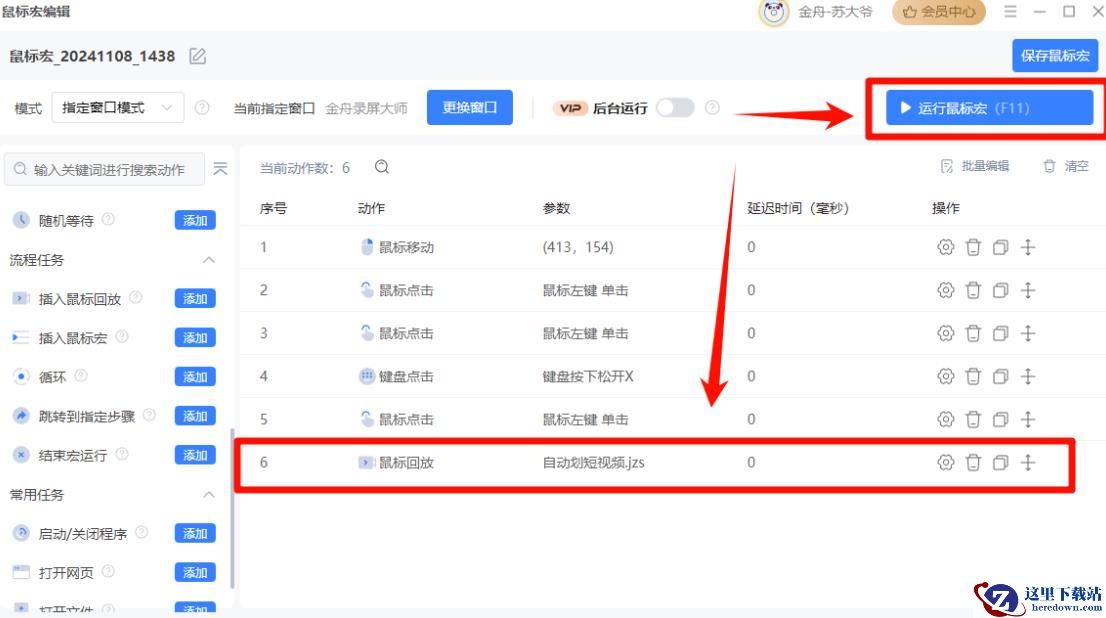Viewport: 1106px width, 618px height.
Task: Click the 更换窗口 button
Action: click(x=469, y=108)
